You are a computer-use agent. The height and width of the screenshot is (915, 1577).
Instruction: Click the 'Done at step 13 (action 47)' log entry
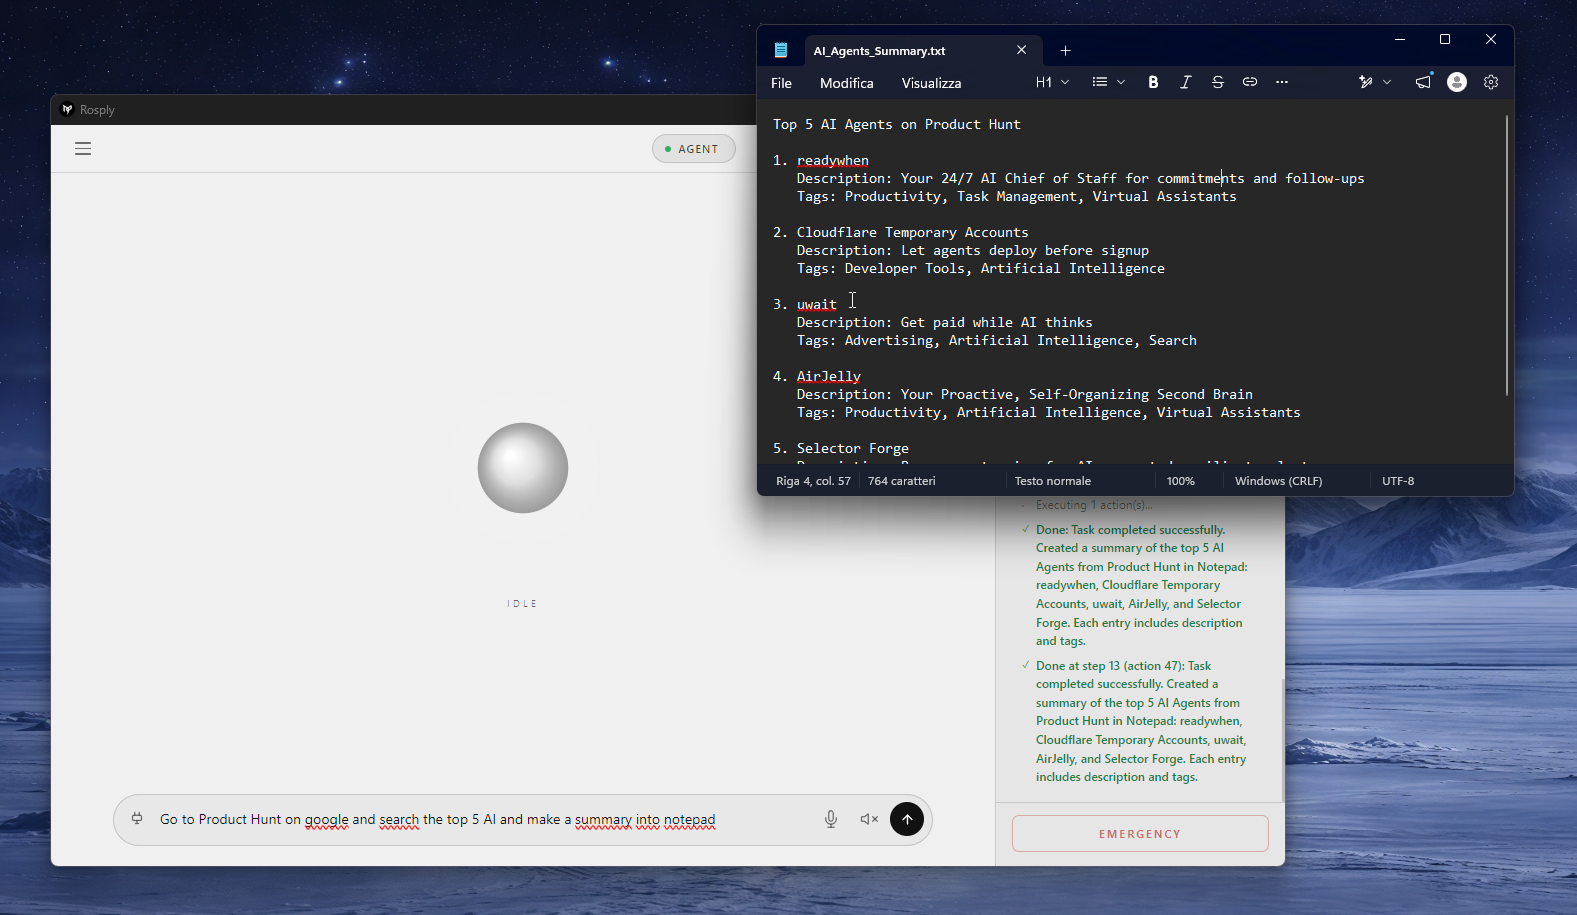(1141, 721)
